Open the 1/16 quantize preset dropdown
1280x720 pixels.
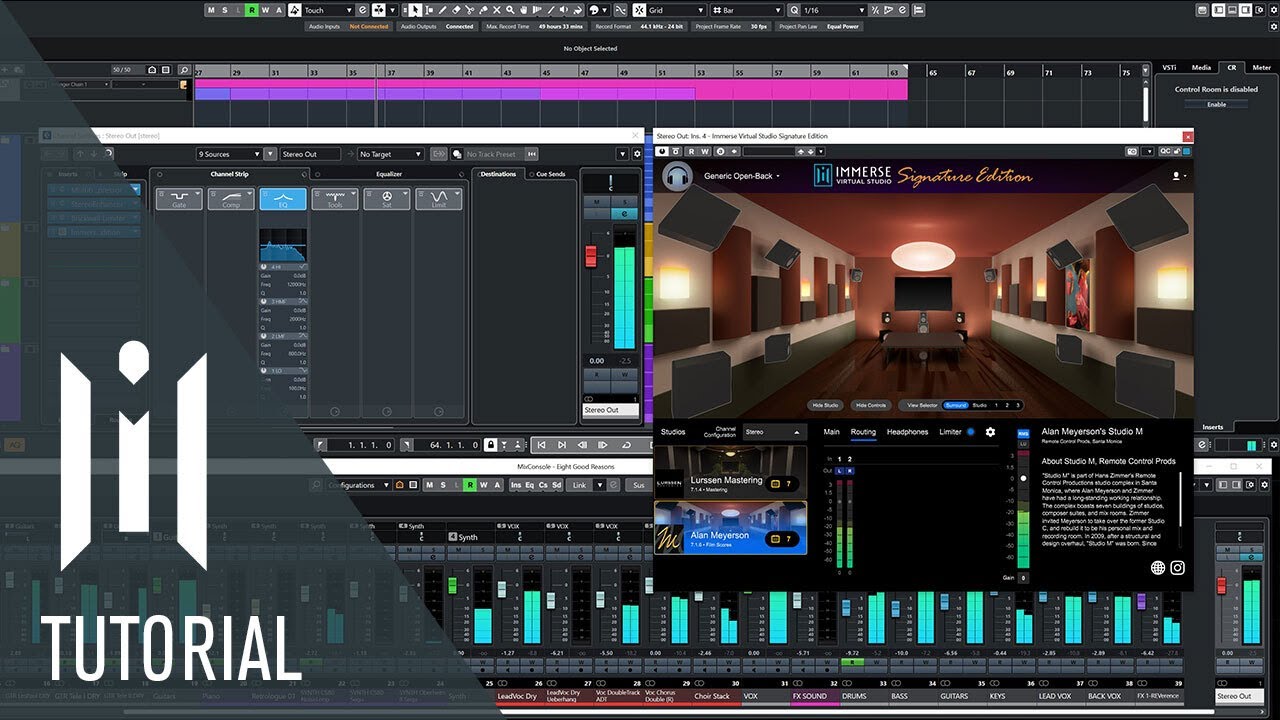coord(835,10)
